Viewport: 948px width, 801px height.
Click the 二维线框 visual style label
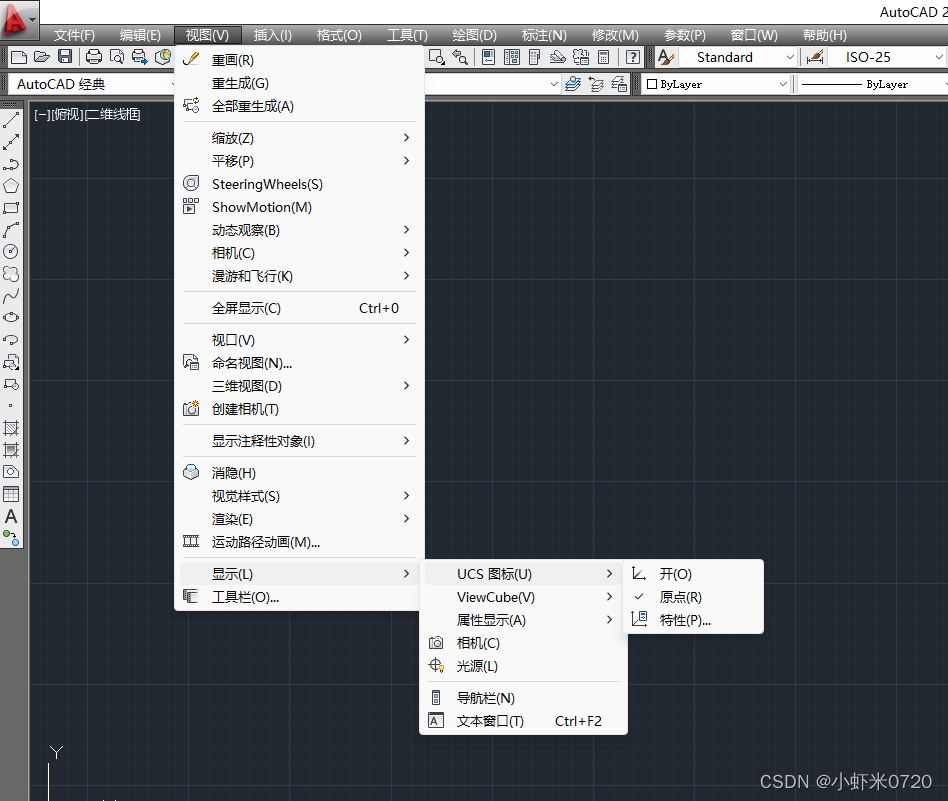tap(112, 114)
